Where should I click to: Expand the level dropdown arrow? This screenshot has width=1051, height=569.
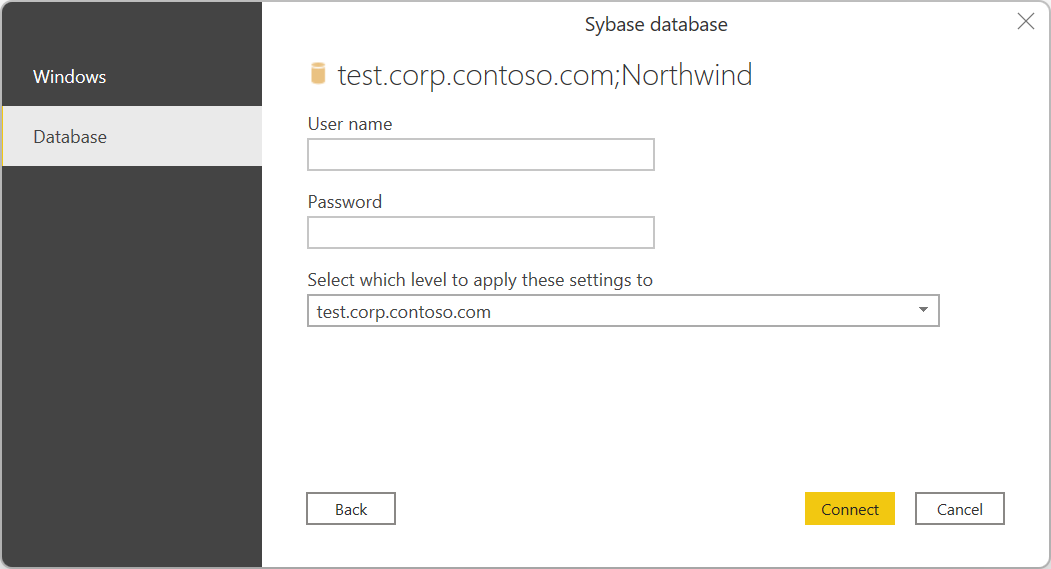(x=923, y=311)
